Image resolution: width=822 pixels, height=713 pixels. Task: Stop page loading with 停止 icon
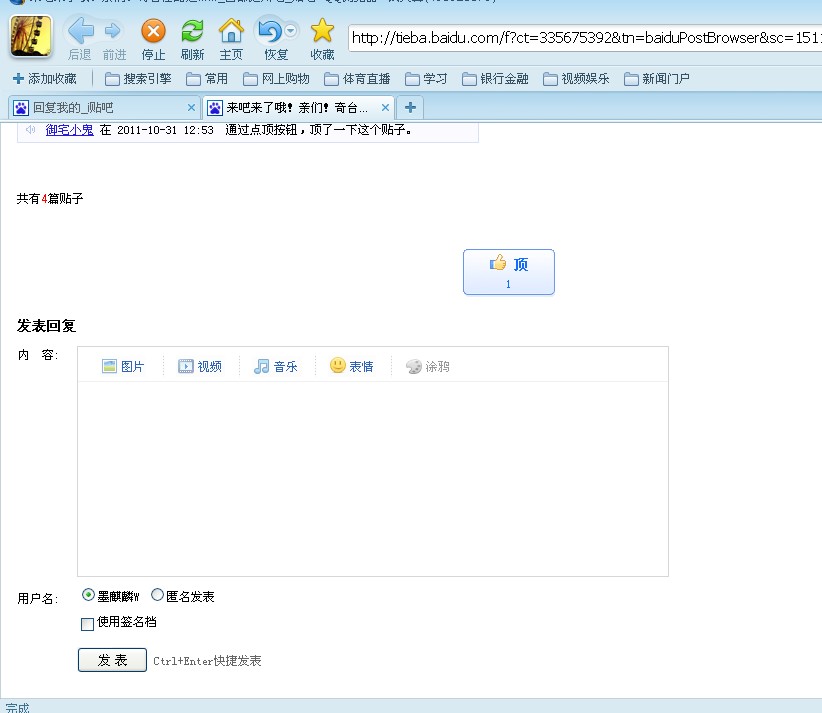coord(153,31)
